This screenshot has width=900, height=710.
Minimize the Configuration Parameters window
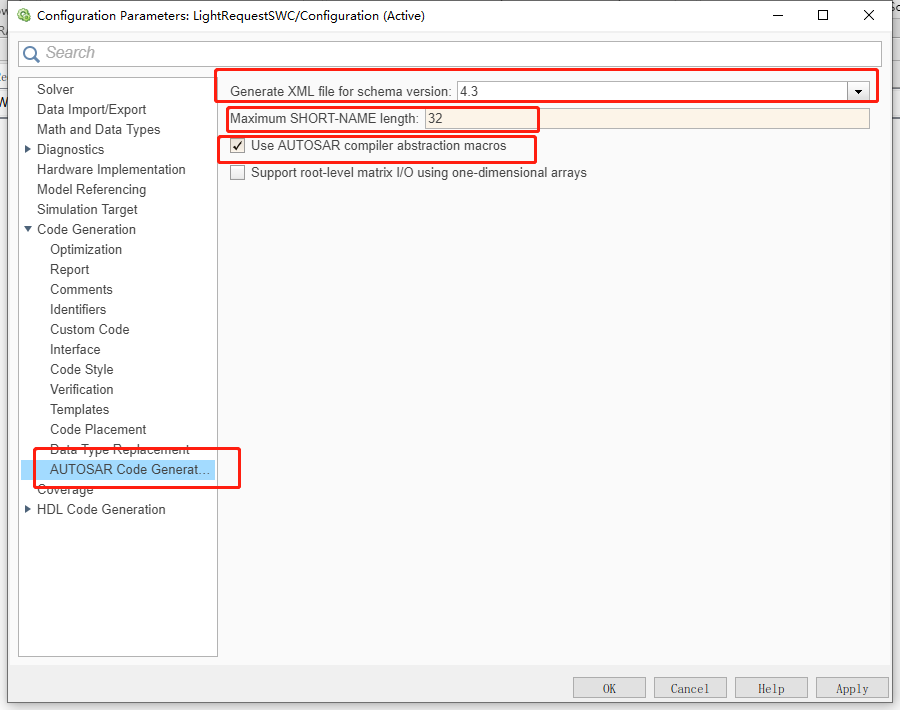pyautogui.click(x=778, y=15)
